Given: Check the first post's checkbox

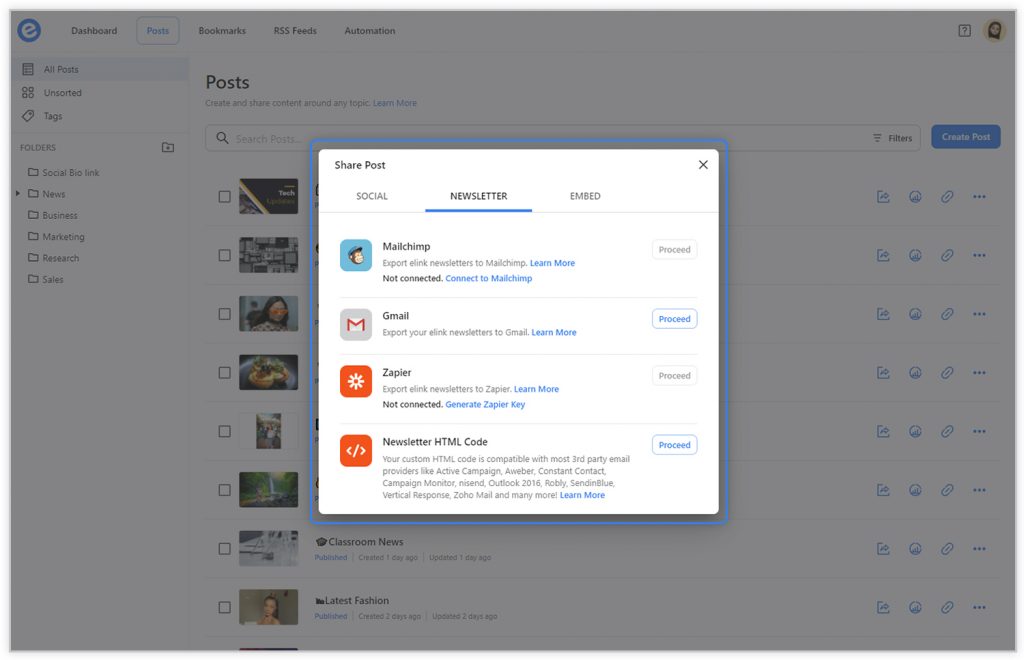Looking at the screenshot, I should tap(225, 197).
